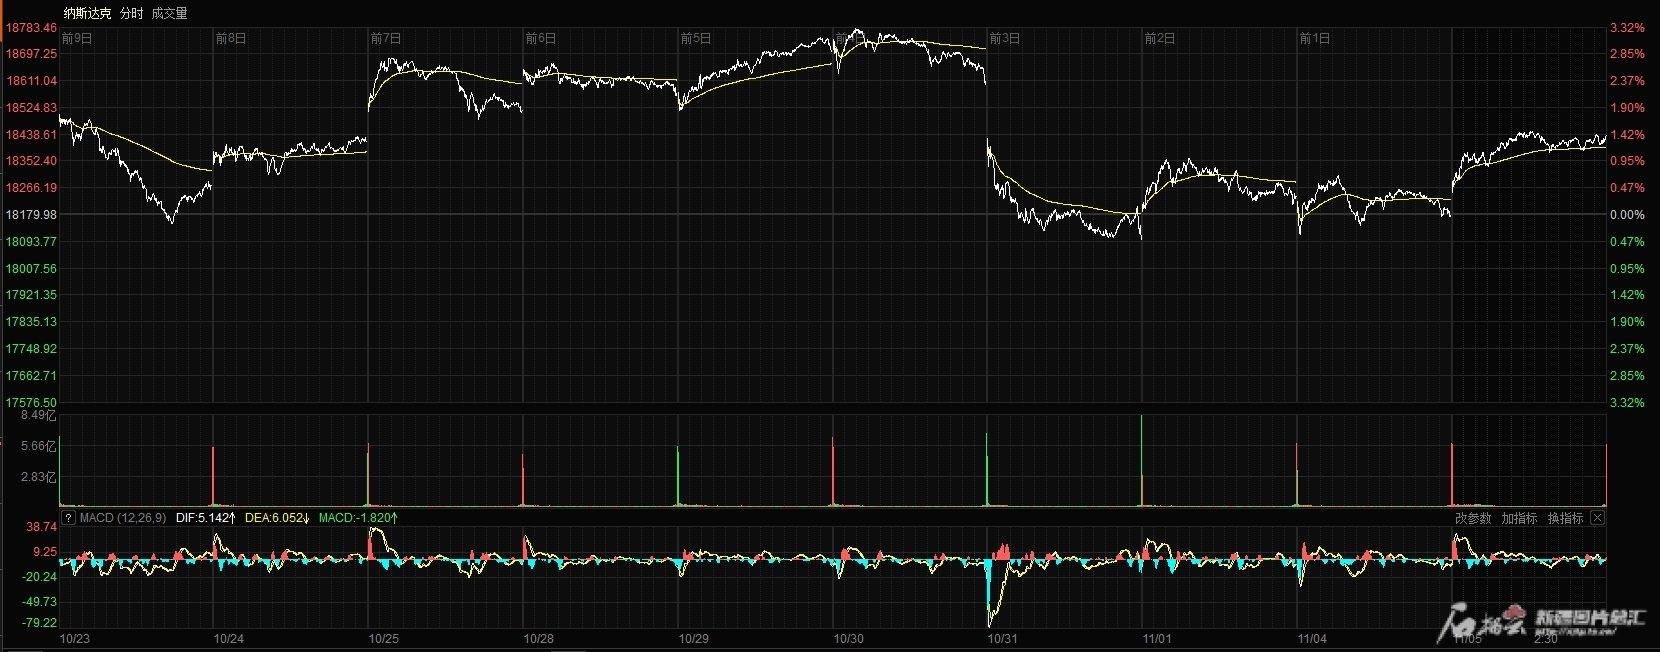The width and height of the screenshot is (1660, 652).
Task: Click the 2.83亿 volume axis label
Action: [x=39, y=477]
